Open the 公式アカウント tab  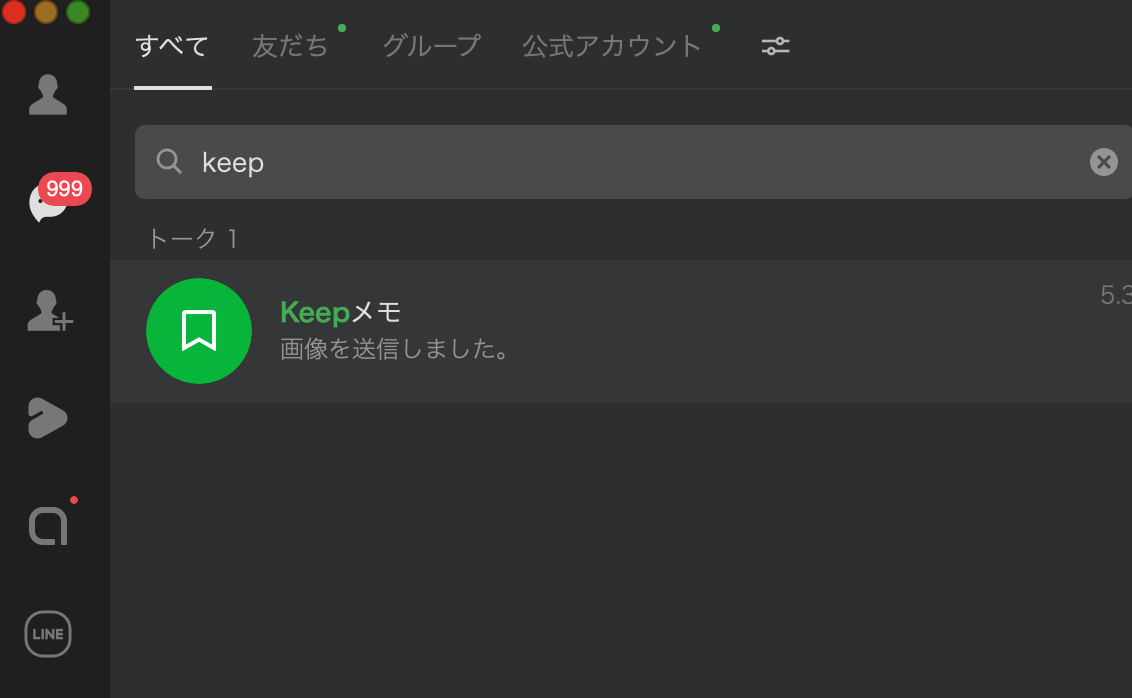(610, 45)
